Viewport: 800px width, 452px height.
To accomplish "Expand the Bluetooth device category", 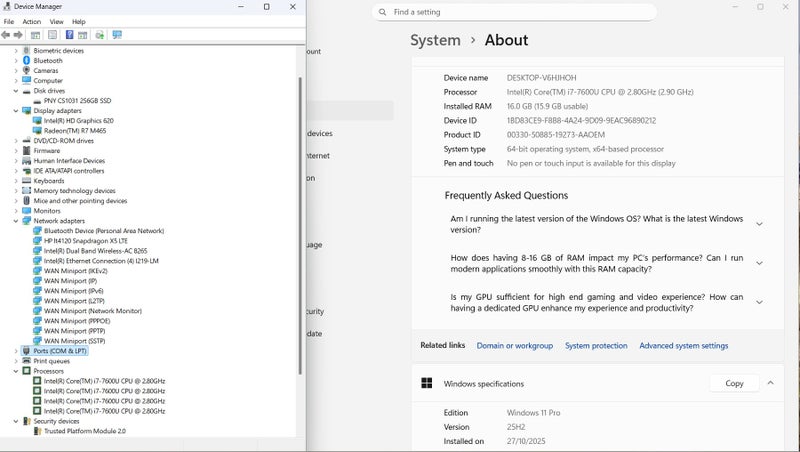I will 16,61.
